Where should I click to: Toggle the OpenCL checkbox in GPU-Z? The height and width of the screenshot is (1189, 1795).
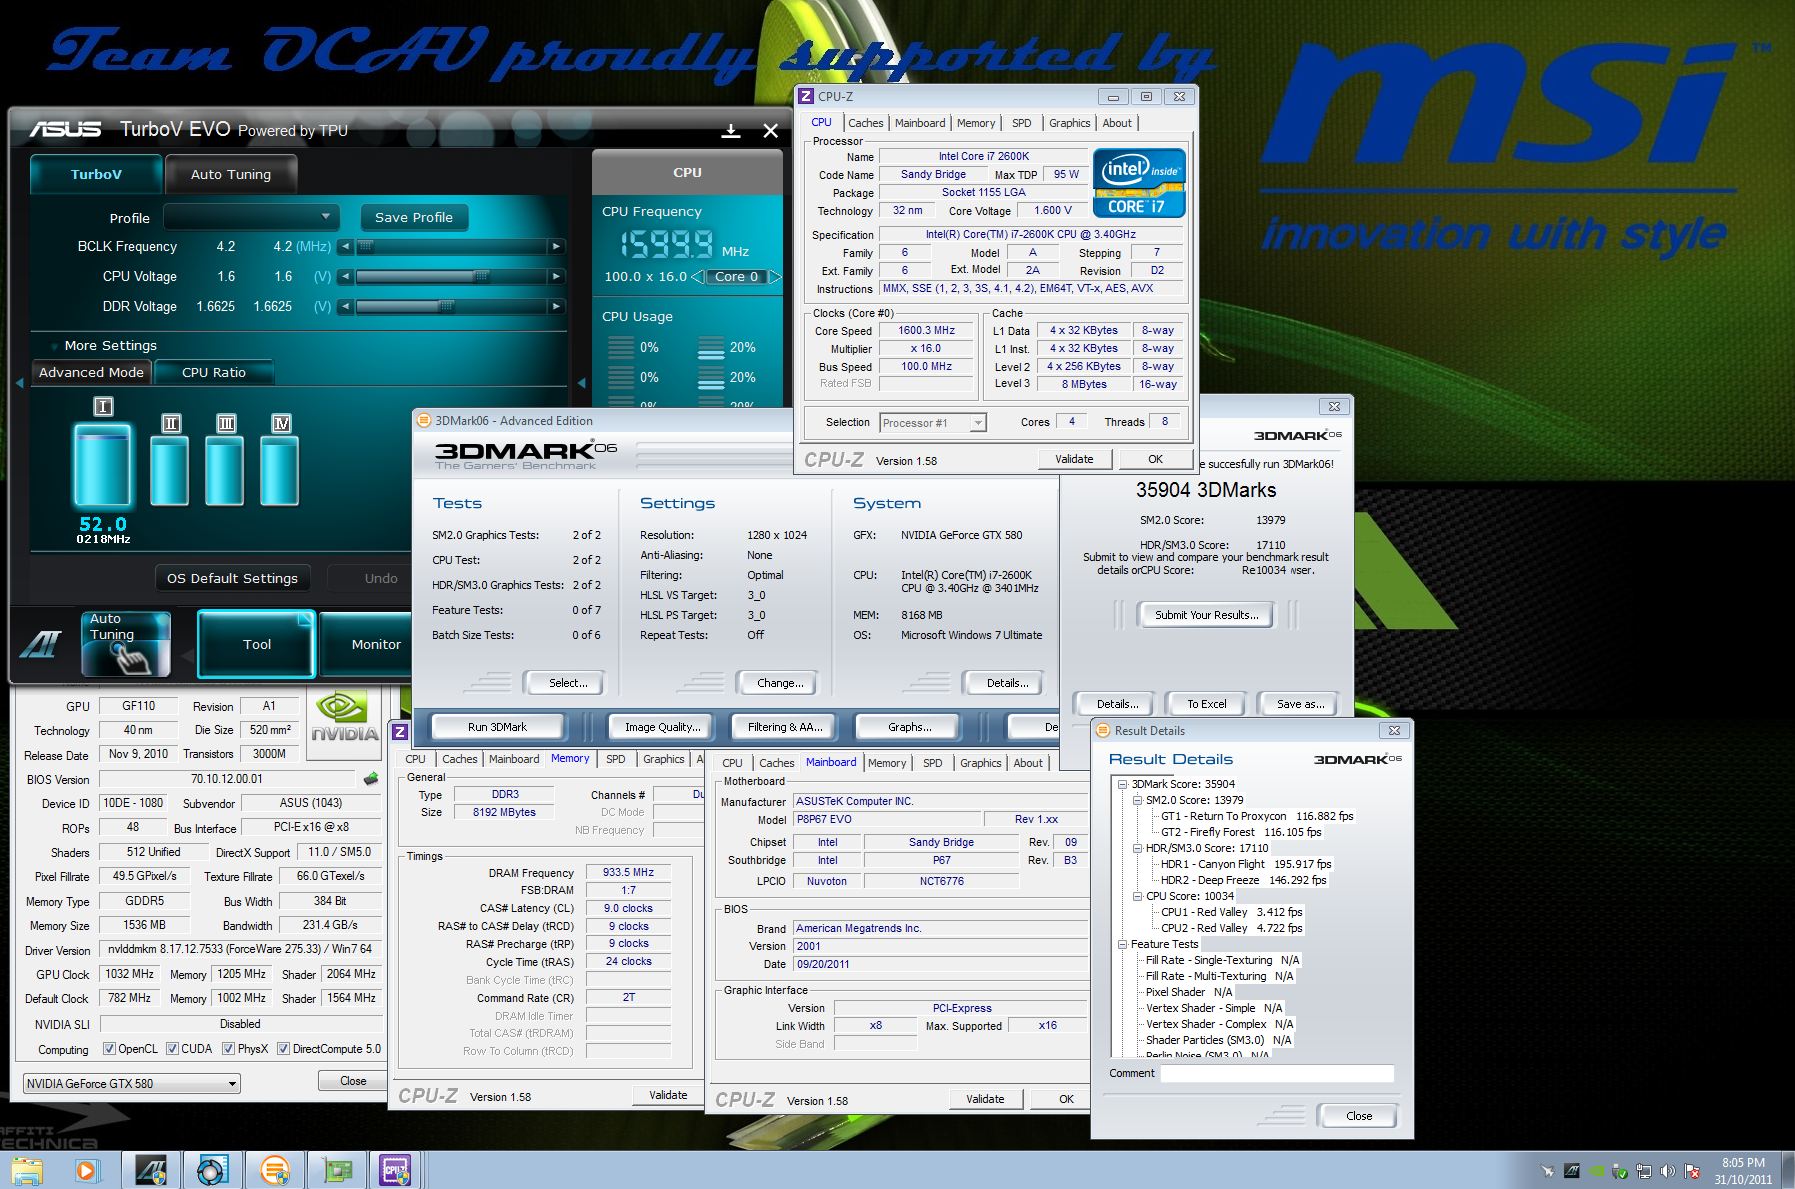(x=110, y=1049)
